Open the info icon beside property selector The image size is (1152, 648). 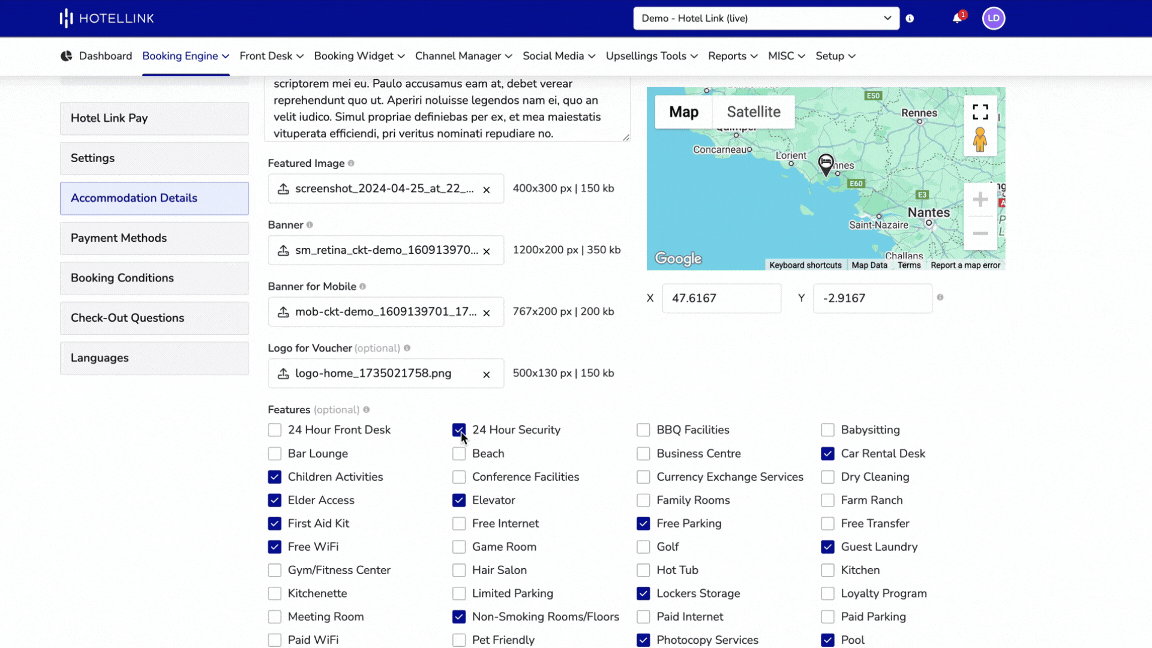[910, 18]
